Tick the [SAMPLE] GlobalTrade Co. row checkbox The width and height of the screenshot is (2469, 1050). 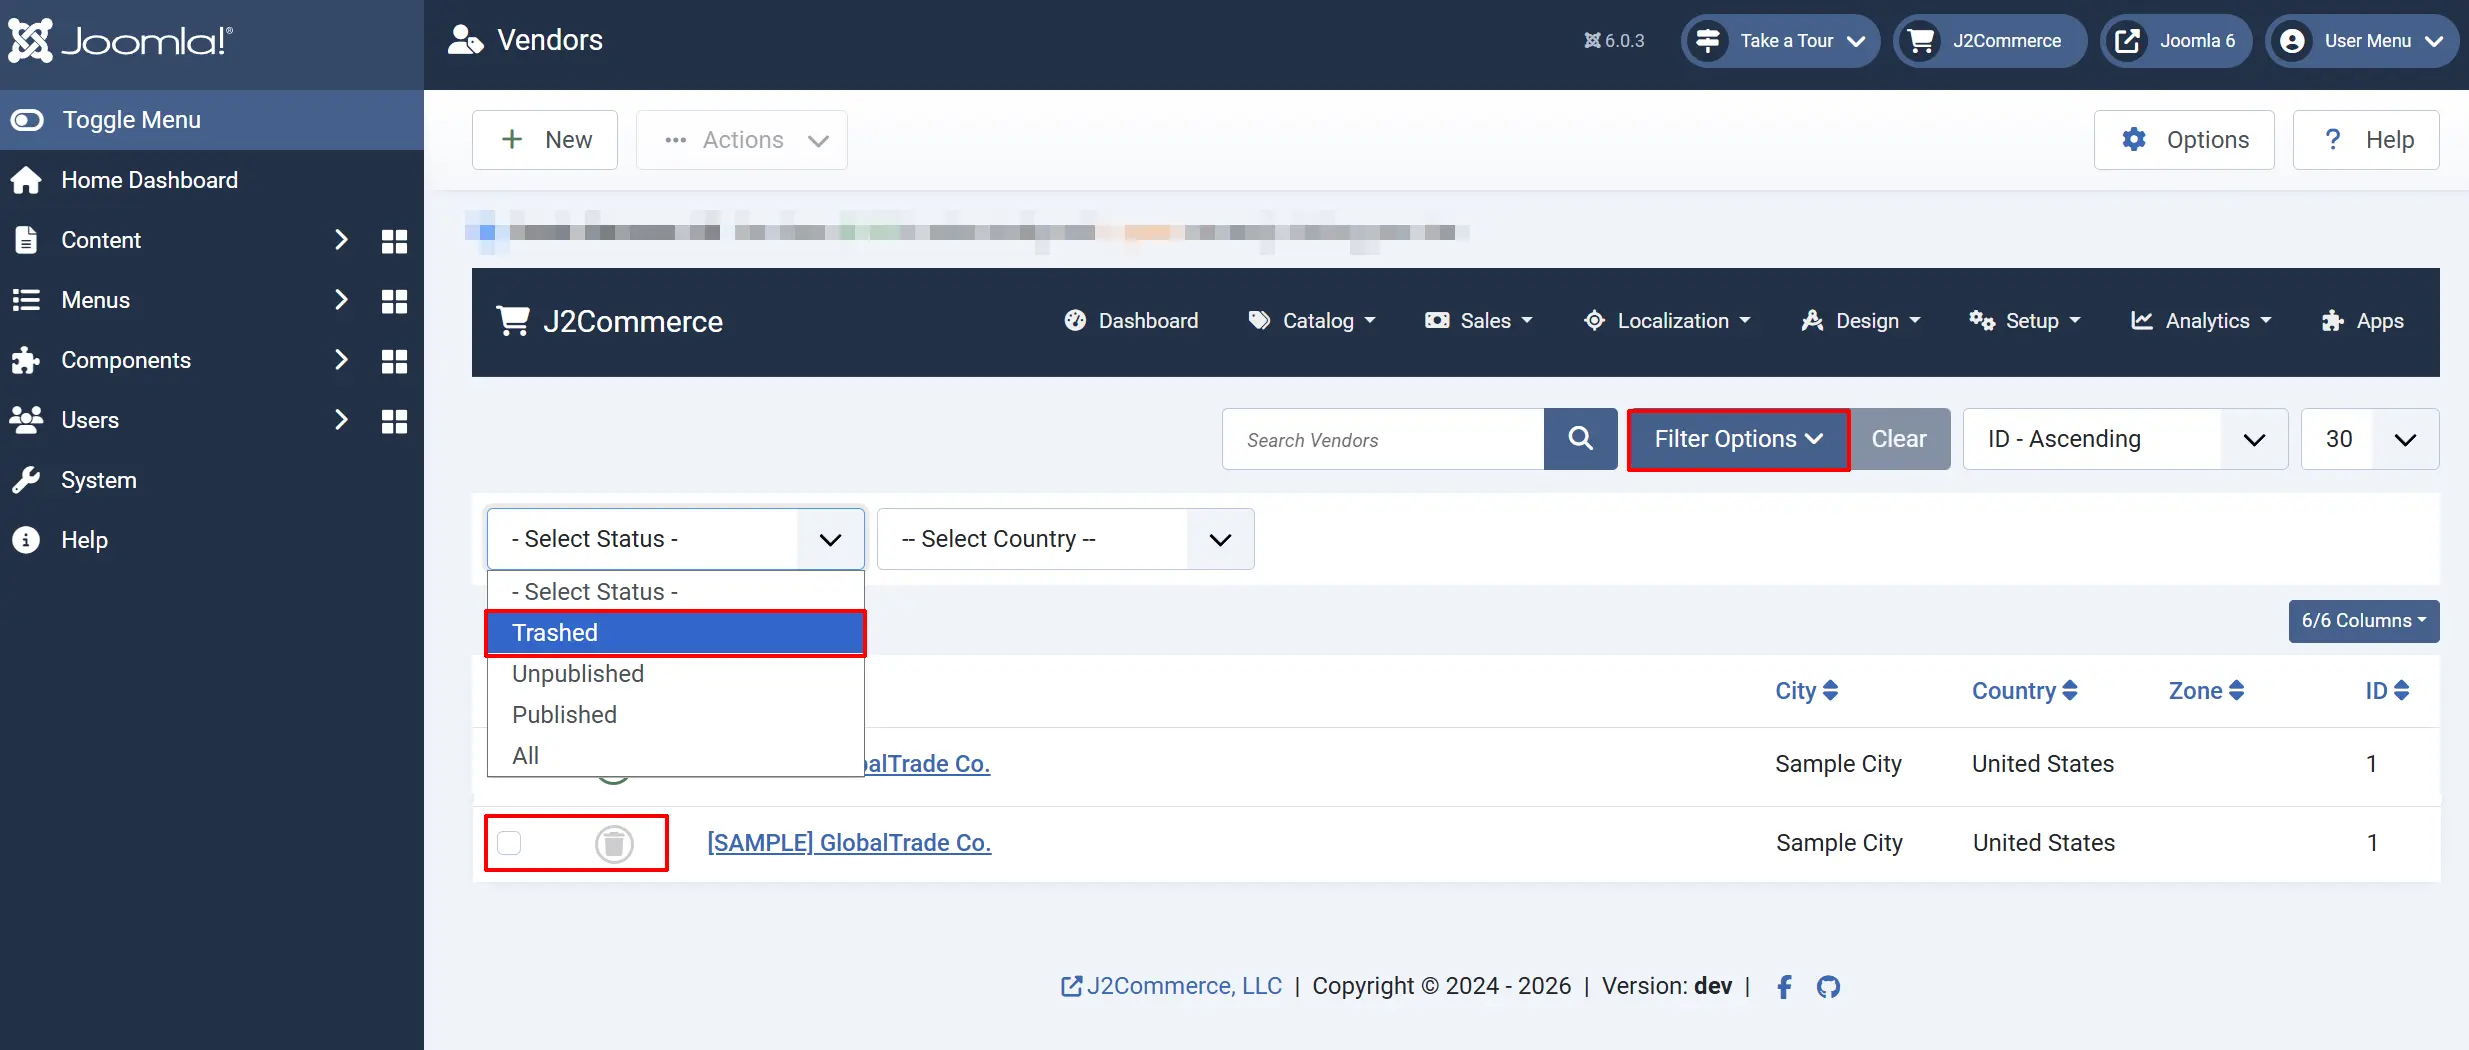509,843
